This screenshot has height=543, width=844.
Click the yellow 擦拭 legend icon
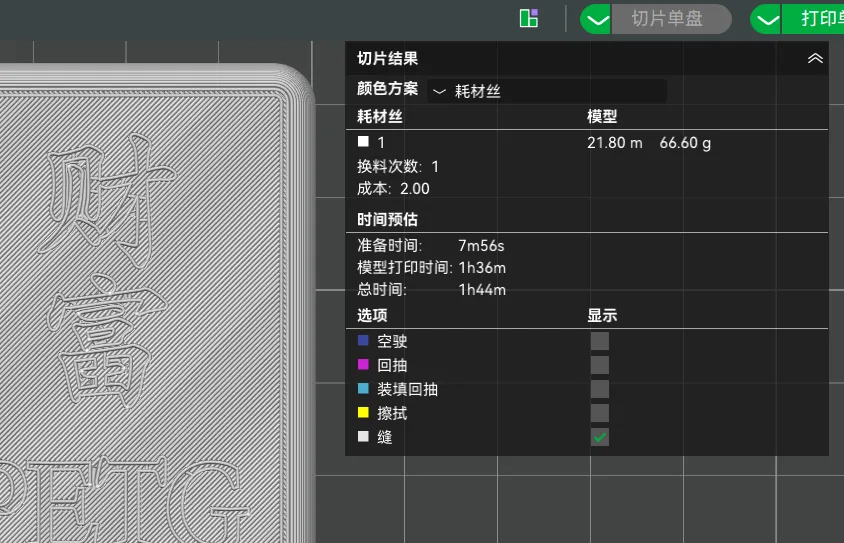tap(364, 413)
